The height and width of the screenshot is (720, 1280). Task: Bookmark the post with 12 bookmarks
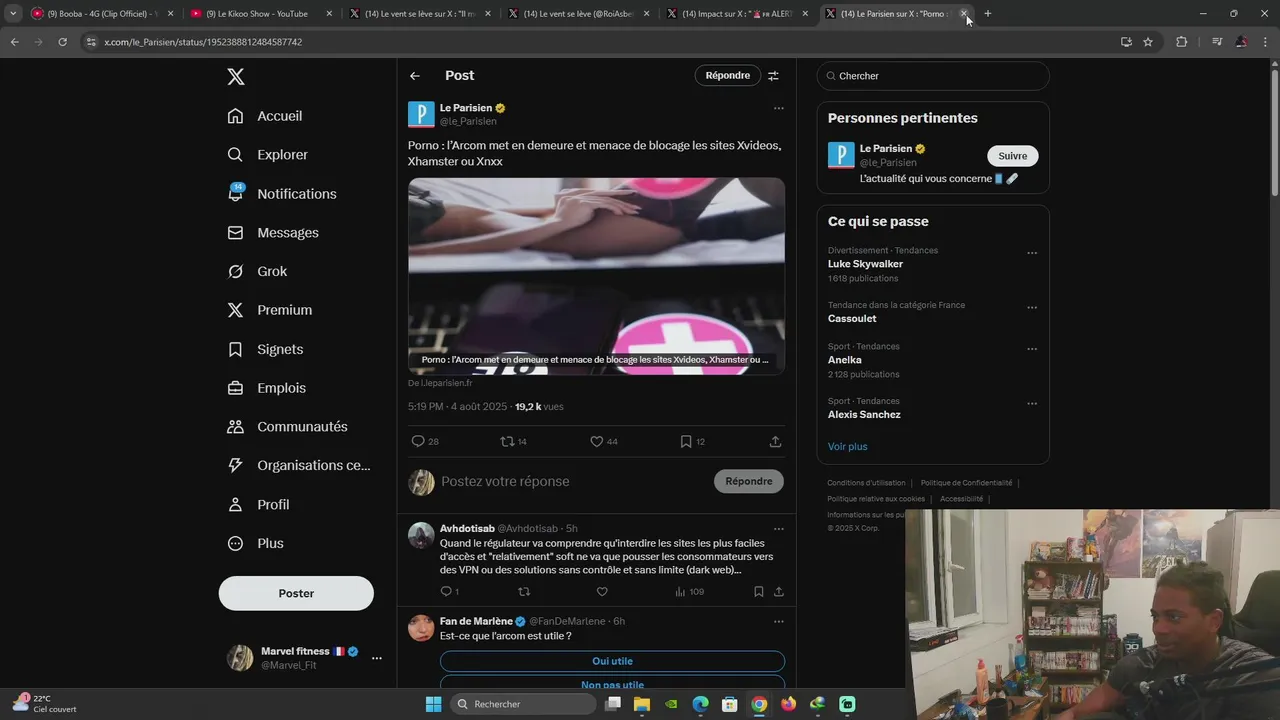pos(686,441)
